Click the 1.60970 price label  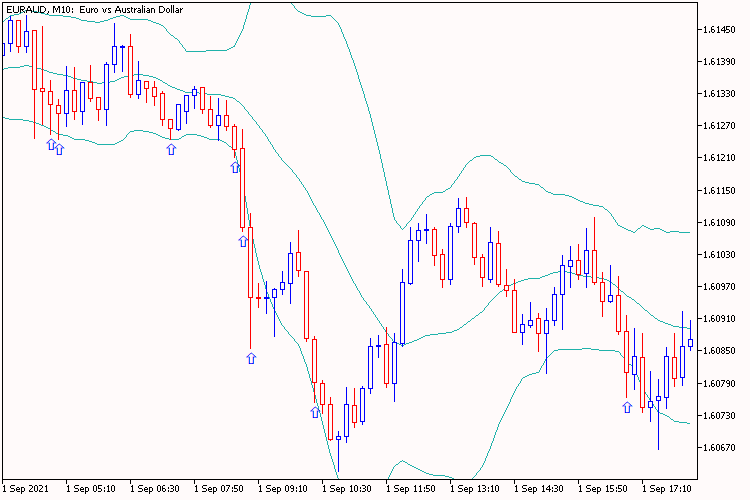click(x=719, y=287)
